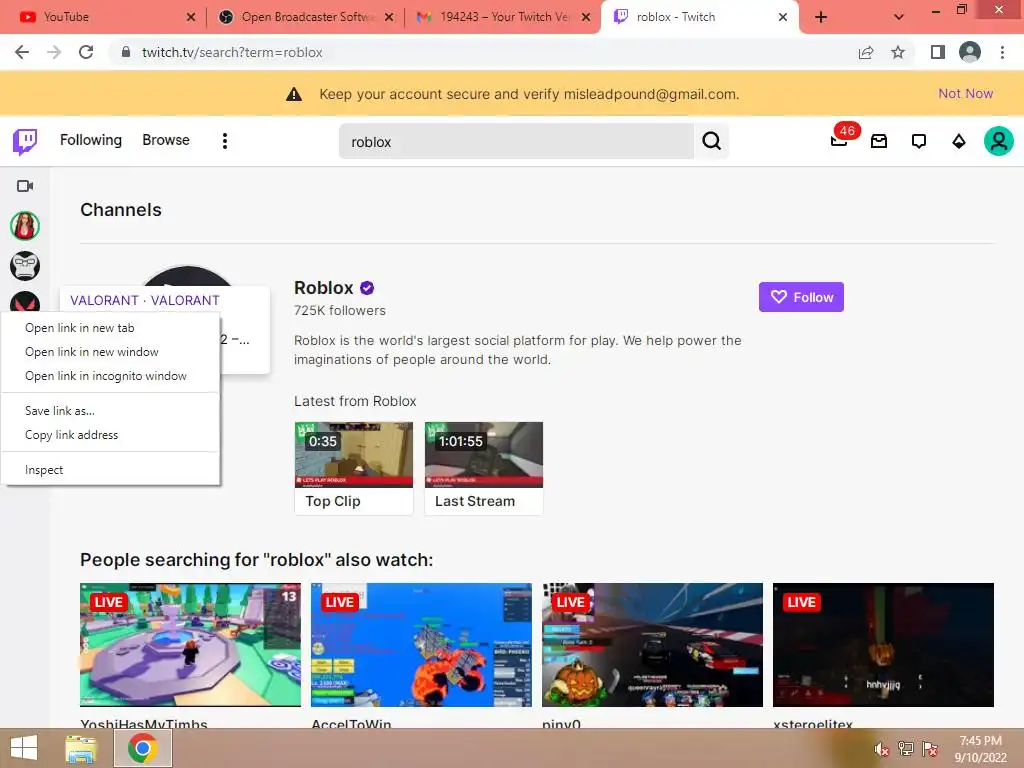This screenshot has height=768, width=1024.
Task: Open the Chrome three-dot menu
Action: [1002, 52]
